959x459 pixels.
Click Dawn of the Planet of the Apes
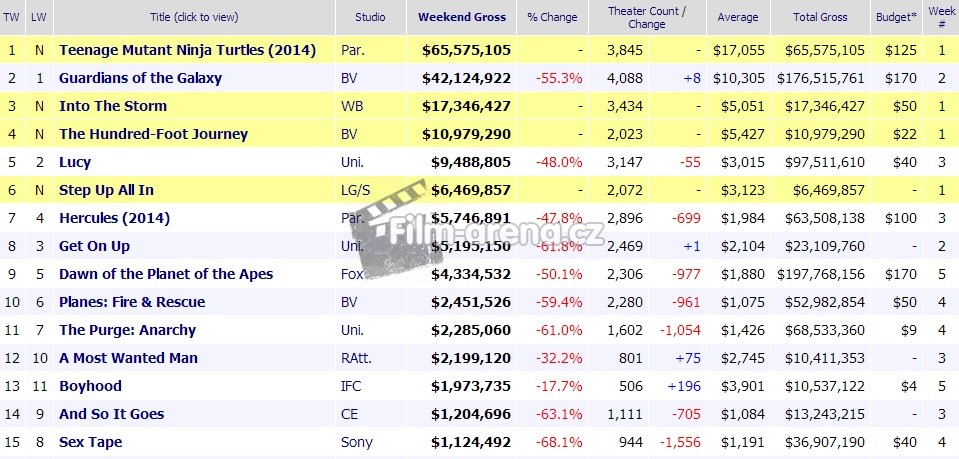[166, 274]
